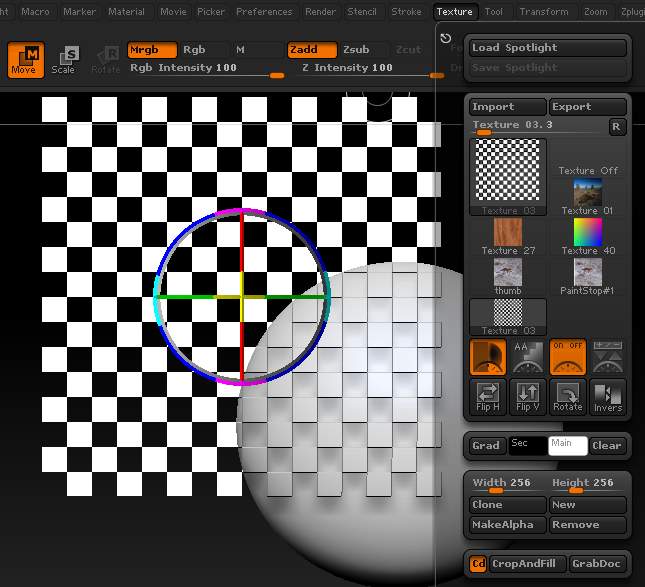This screenshot has height=587, width=645.
Task: Click the Grad button
Action: [x=487, y=446]
